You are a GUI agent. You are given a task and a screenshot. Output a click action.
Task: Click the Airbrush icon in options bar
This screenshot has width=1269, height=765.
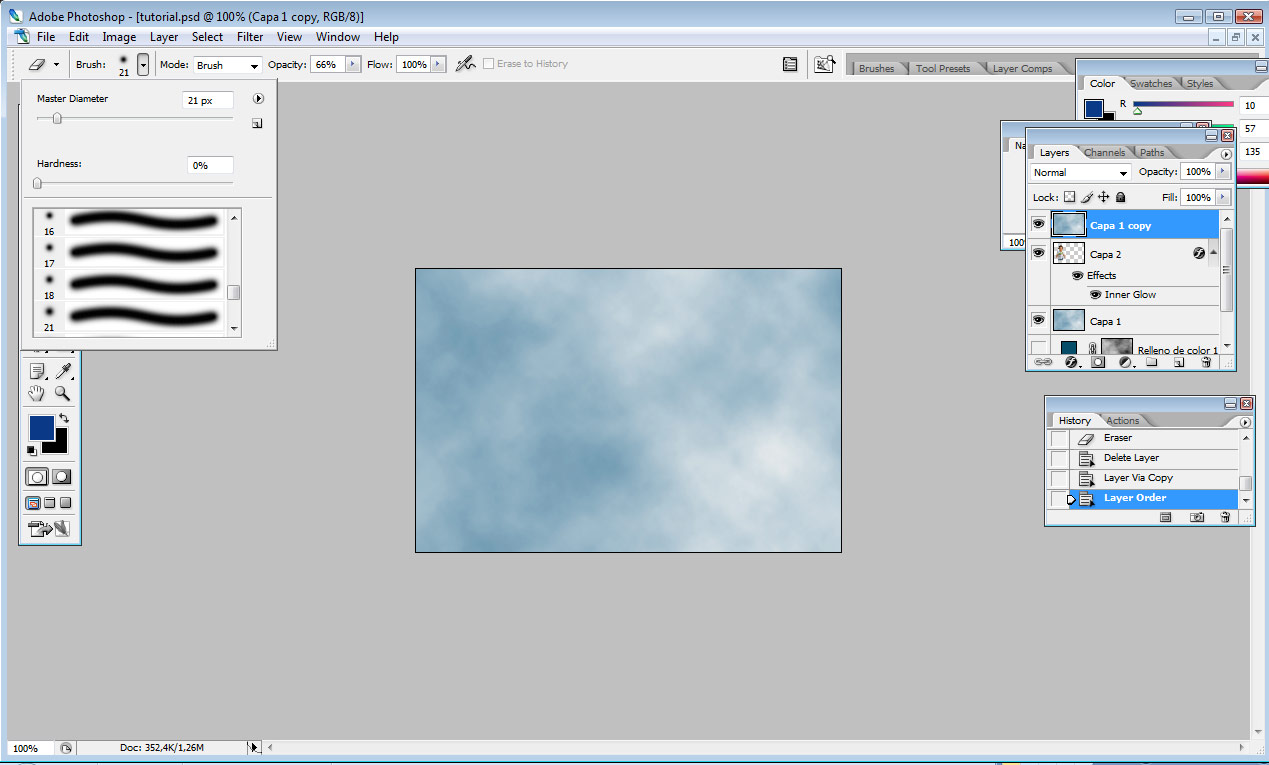point(465,64)
